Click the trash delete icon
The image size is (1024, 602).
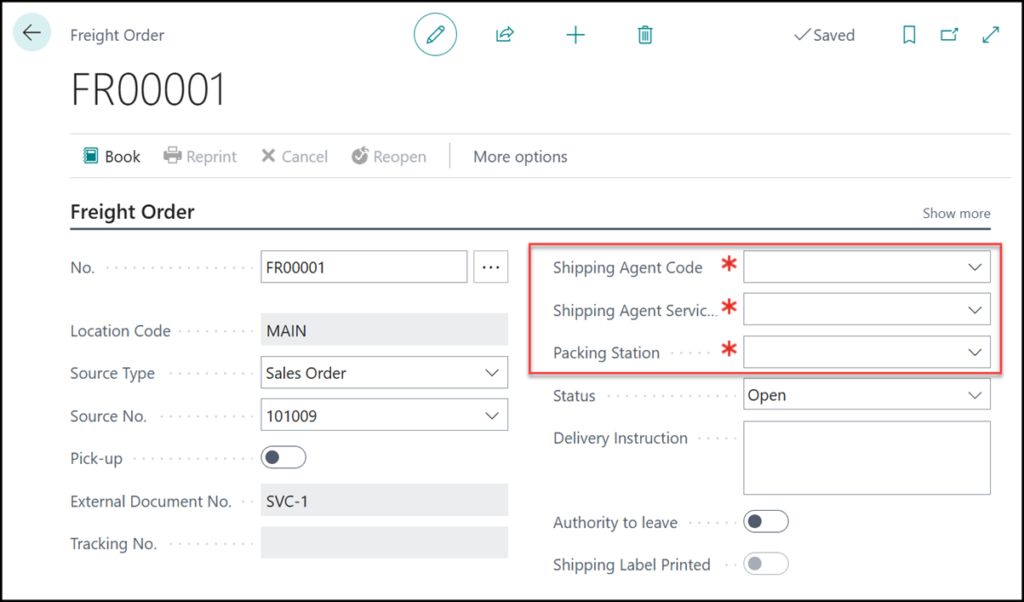click(645, 35)
